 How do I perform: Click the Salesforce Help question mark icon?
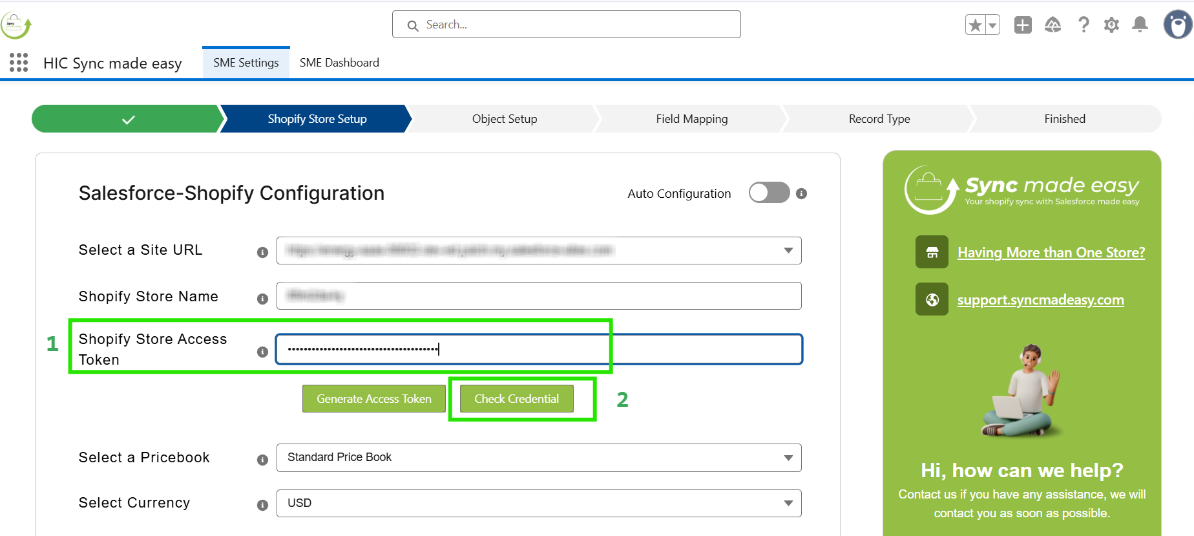(x=1083, y=26)
